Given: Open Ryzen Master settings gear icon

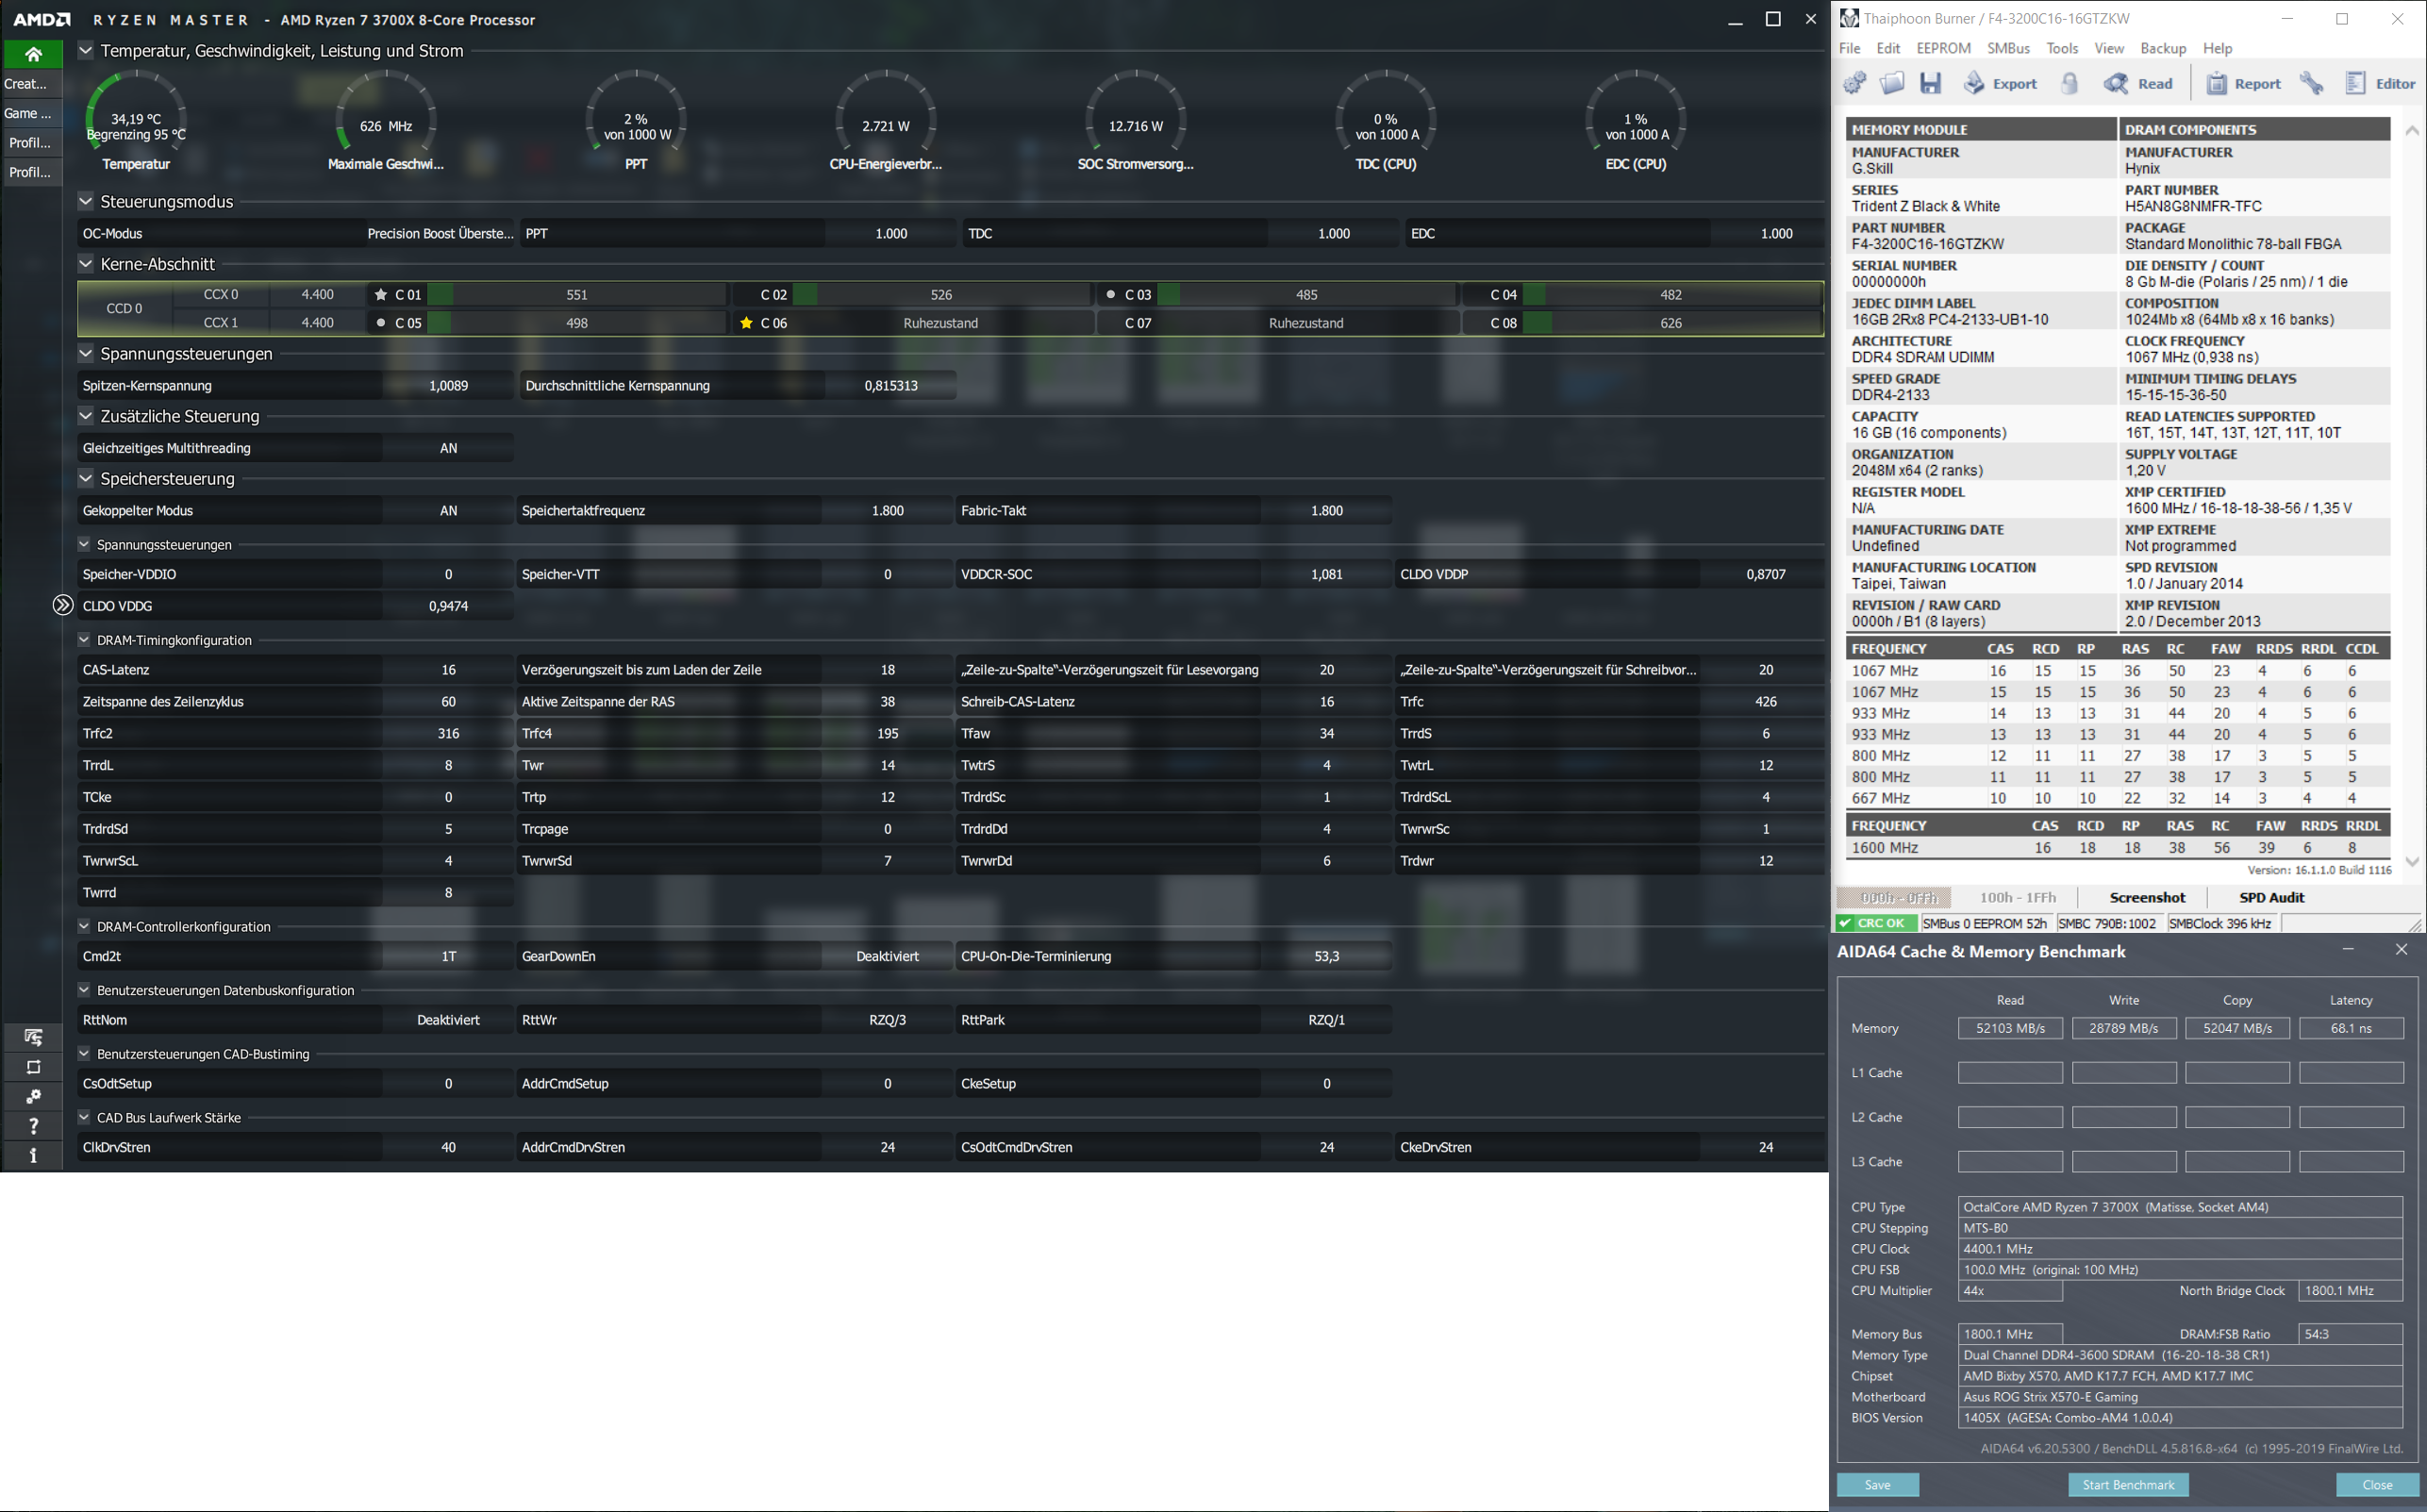Looking at the screenshot, I should pos(33,1097).
